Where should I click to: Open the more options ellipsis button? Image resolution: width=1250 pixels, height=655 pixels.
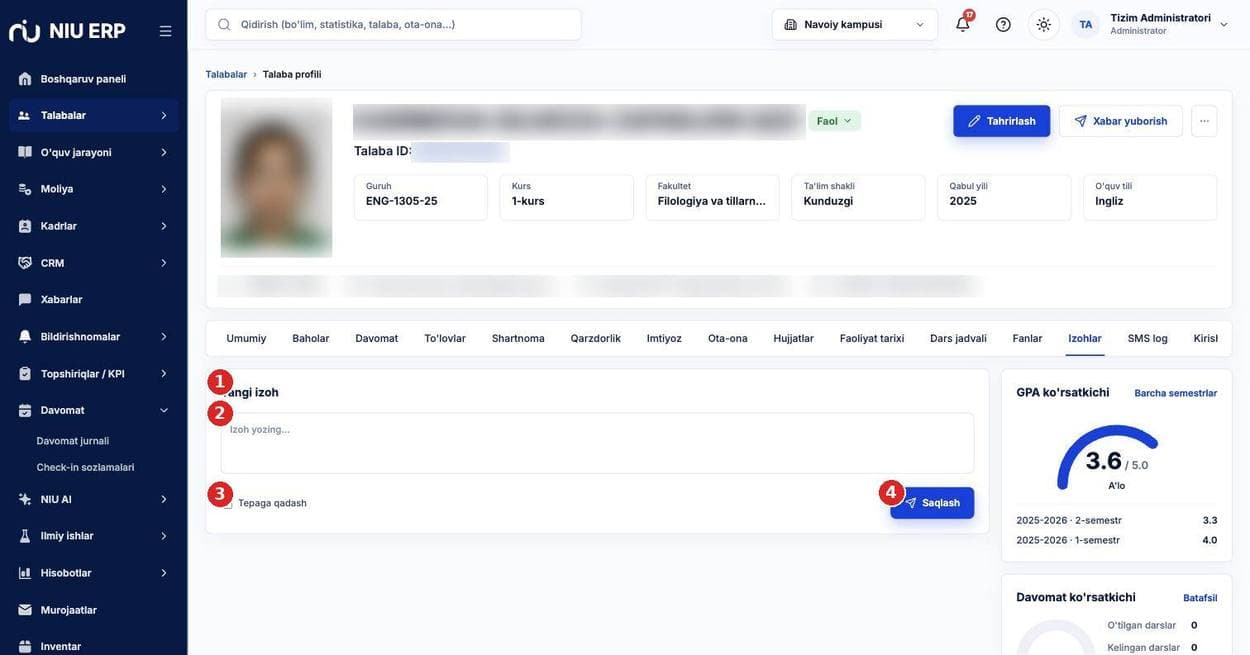coord(1204,121)
